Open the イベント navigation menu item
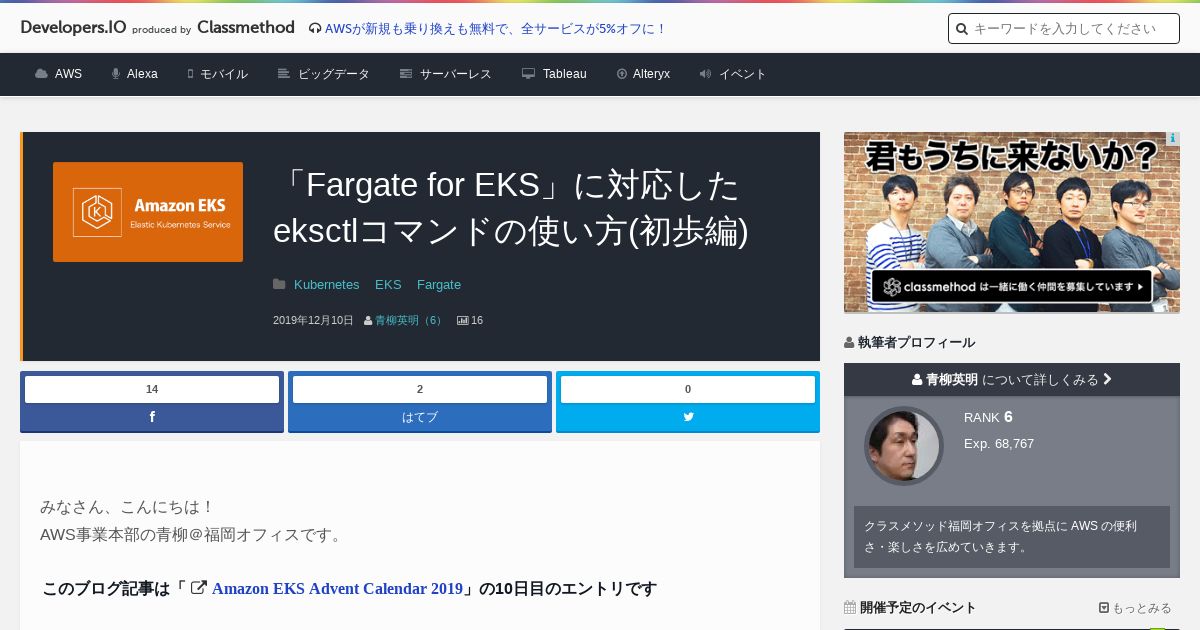 click(x=743, y=74)
